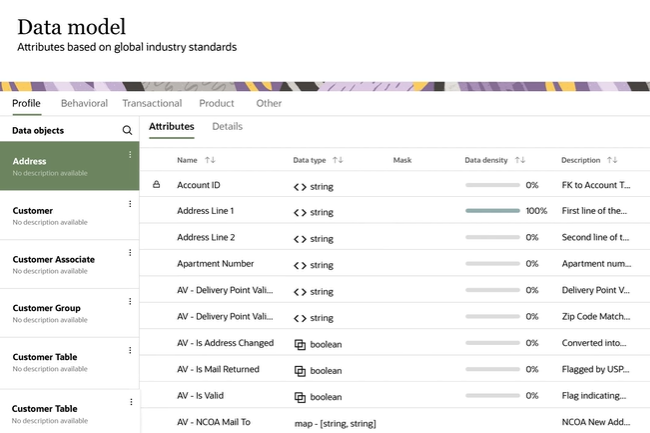650x433 pixels.
Task: Switch to Profile tab
Action: [27, 103]
